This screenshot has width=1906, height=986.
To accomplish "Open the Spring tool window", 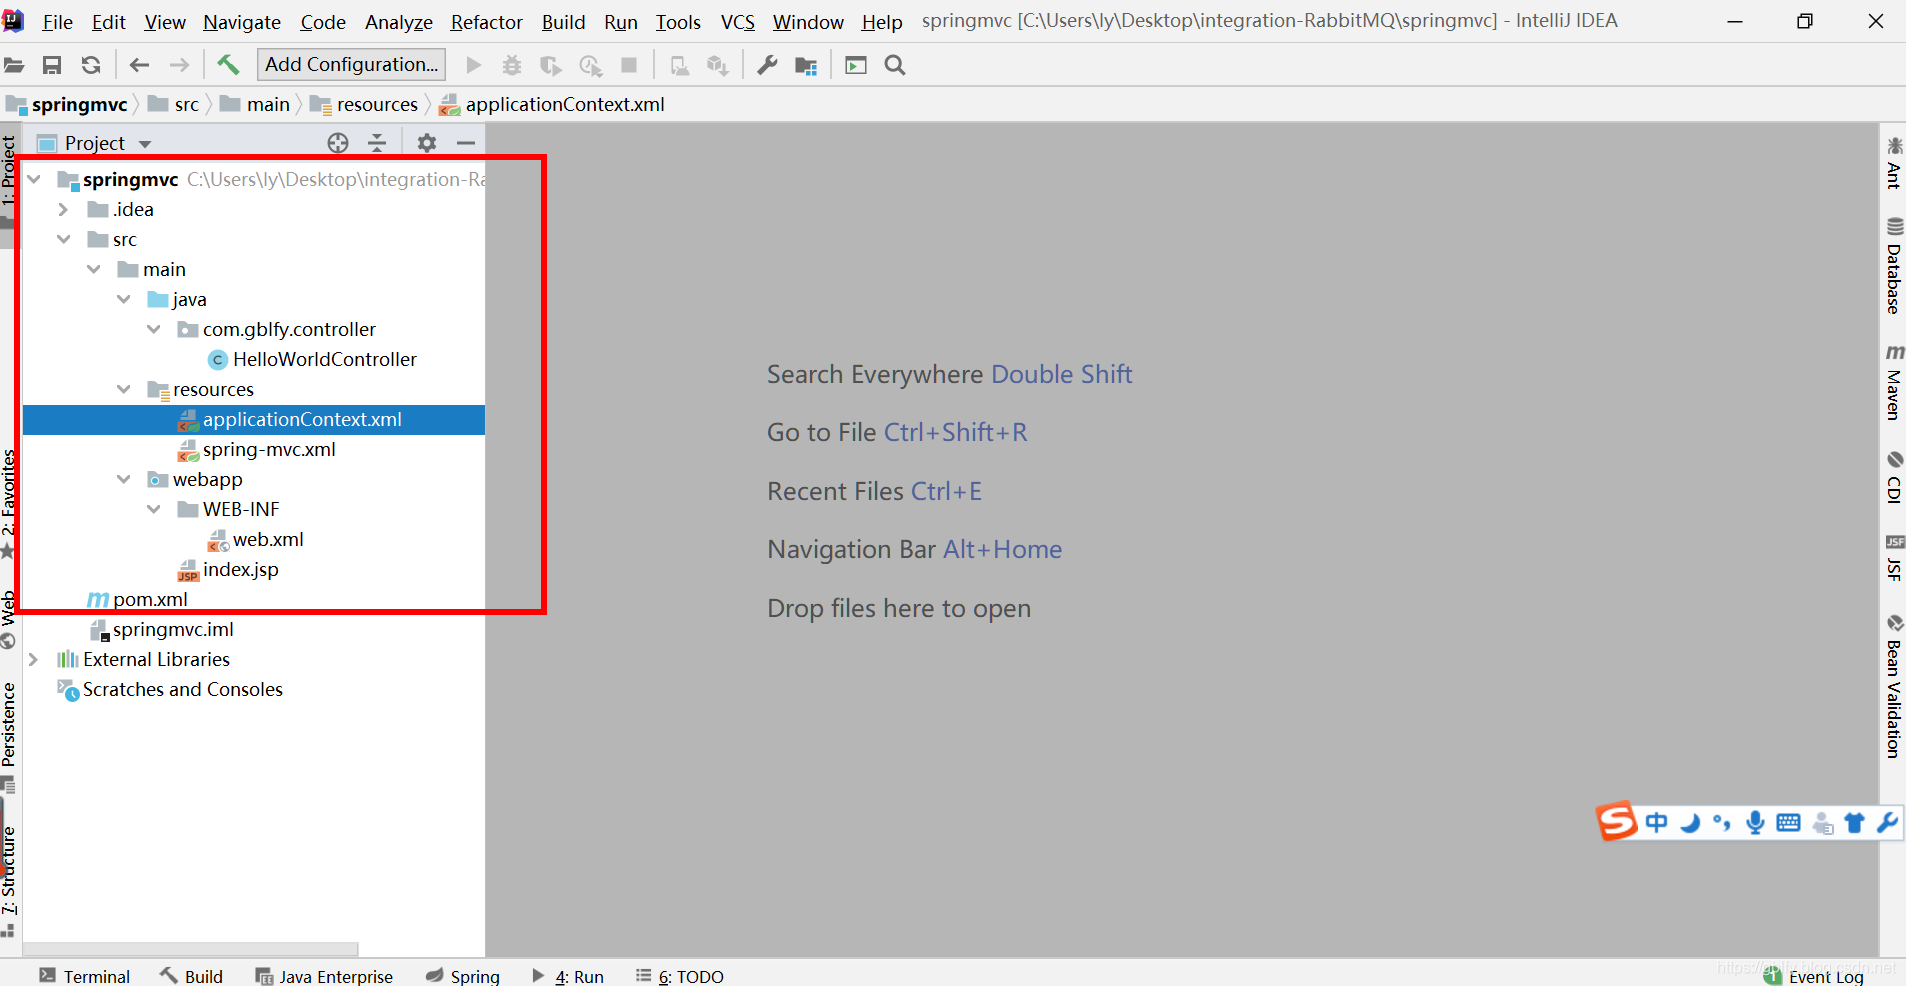I will (463, 976).
